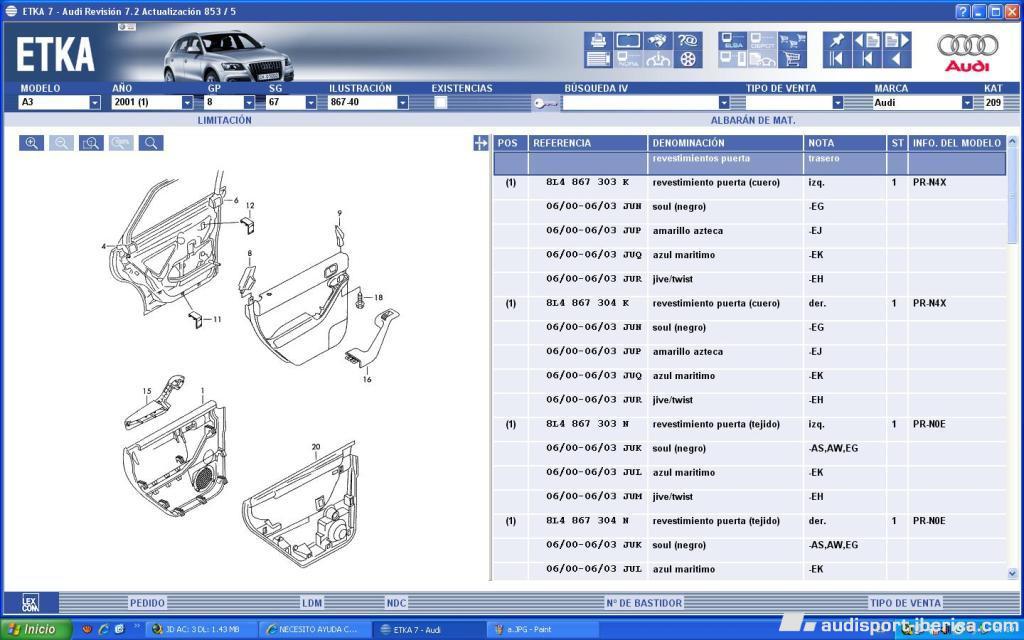Expand the Año dropdown showing 2001 (1)
This screenshot has height=640, width=1024.
click(187, 103)
